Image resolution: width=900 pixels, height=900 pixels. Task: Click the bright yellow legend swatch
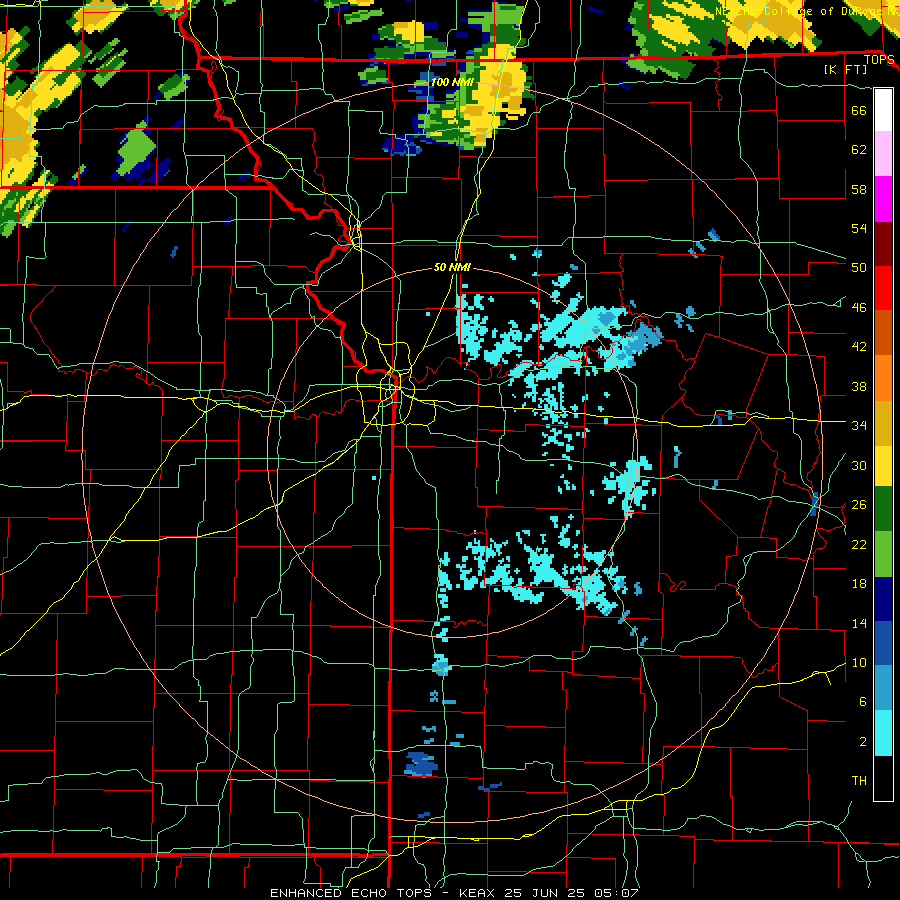(x=883, y=466)
